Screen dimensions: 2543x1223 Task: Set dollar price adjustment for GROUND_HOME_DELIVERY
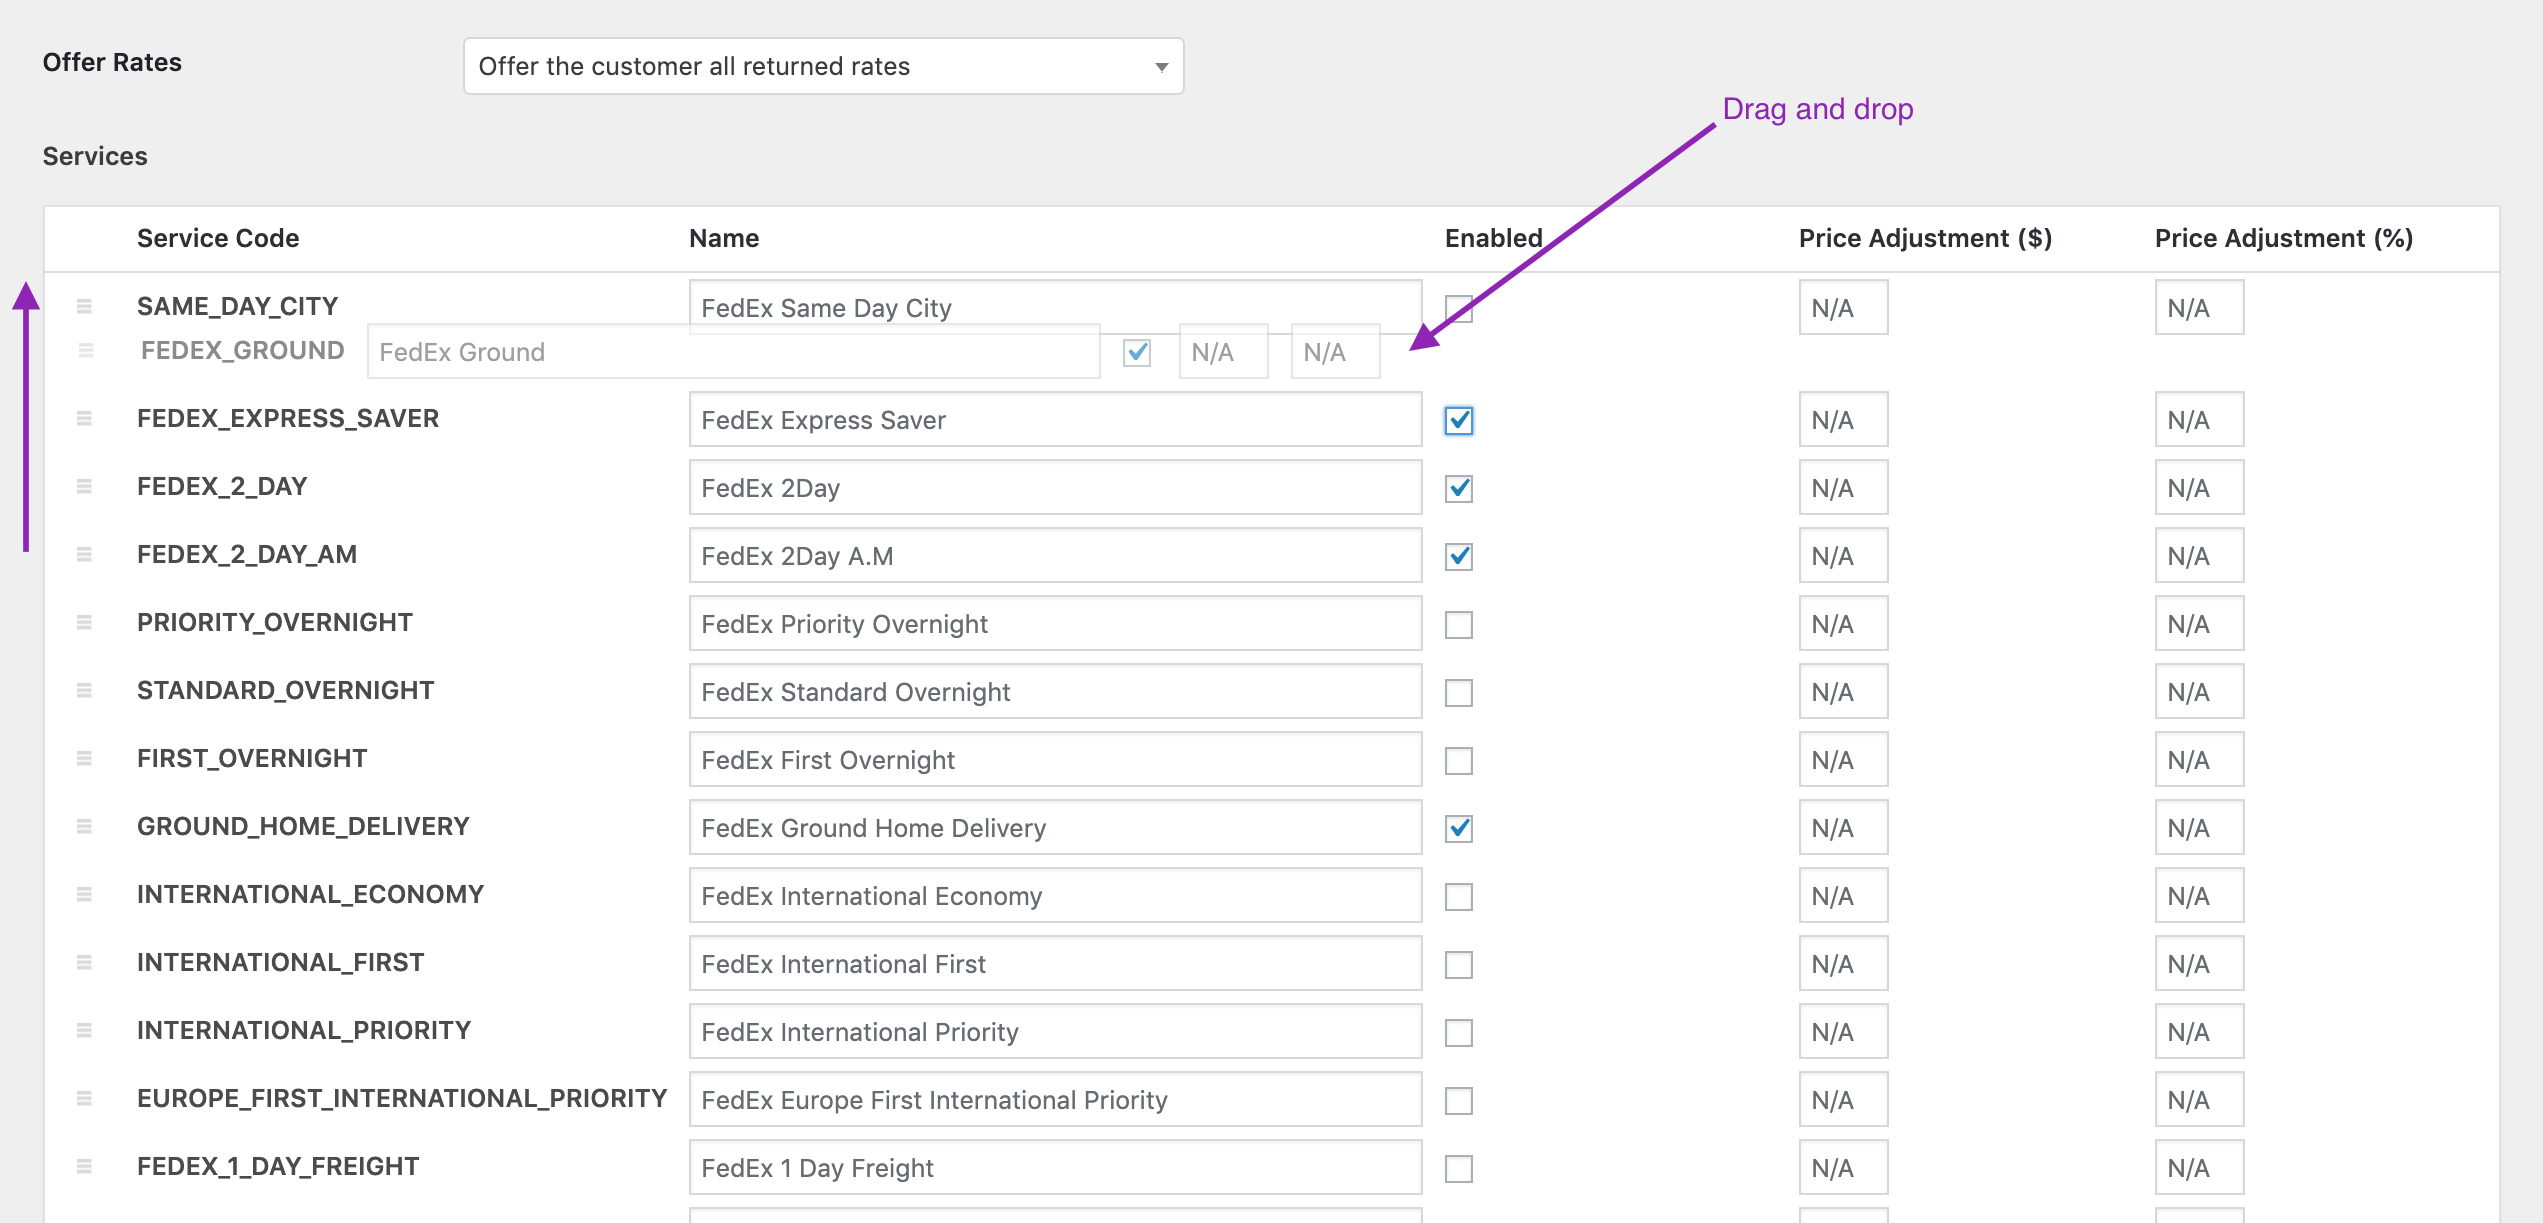pyautogui.click(x=1843, y=827)
